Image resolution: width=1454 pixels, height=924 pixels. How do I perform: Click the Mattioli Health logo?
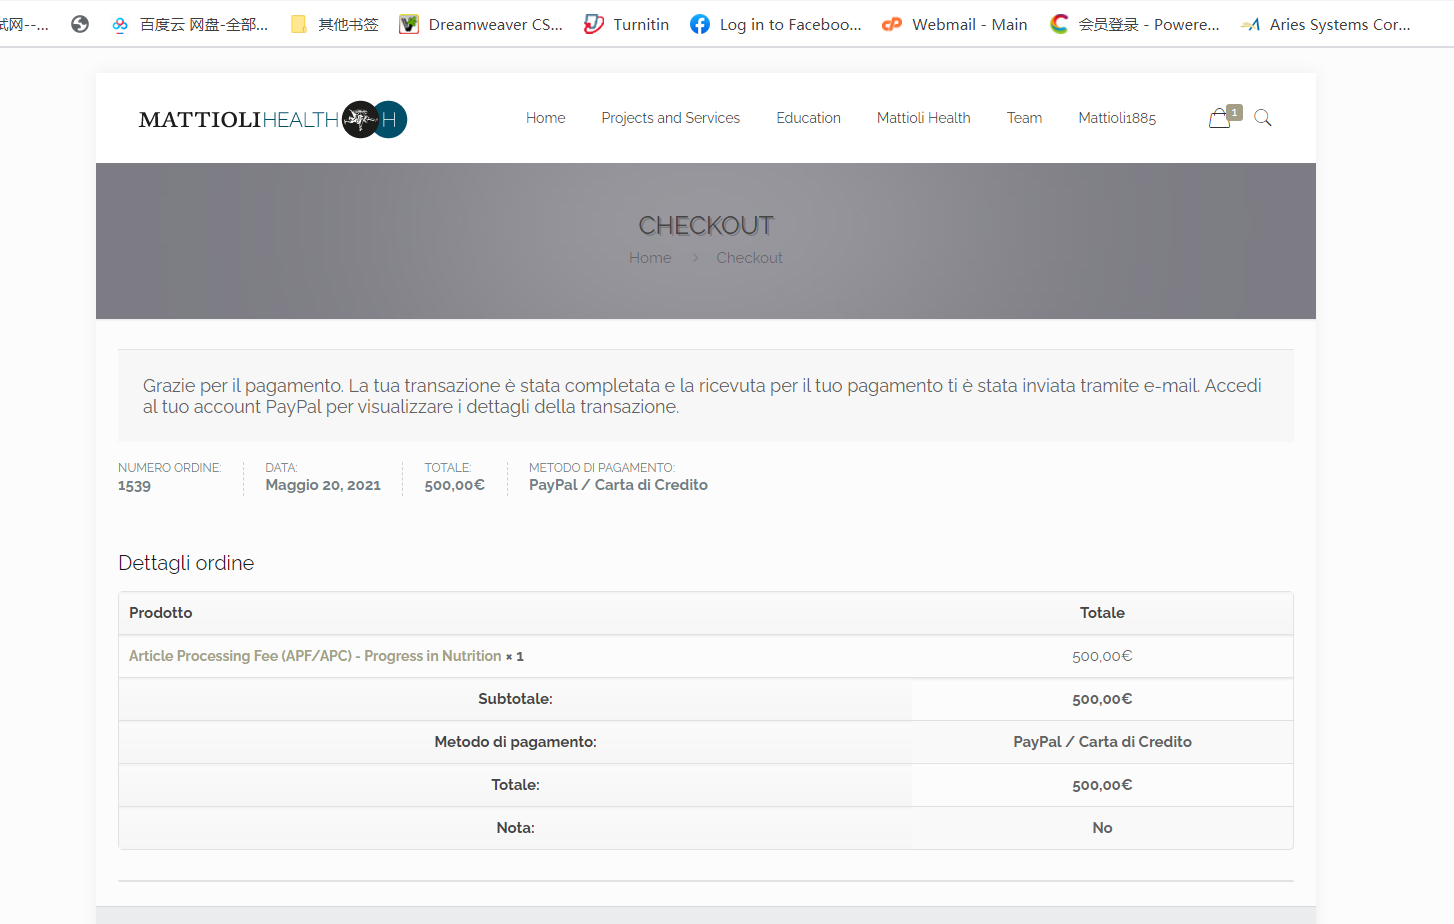(272, 119)
